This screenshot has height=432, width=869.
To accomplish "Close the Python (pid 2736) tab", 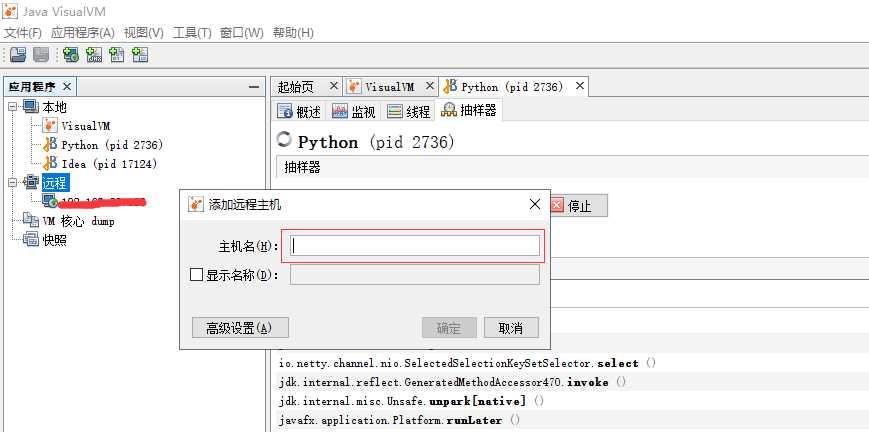I will tap(580, 86).
